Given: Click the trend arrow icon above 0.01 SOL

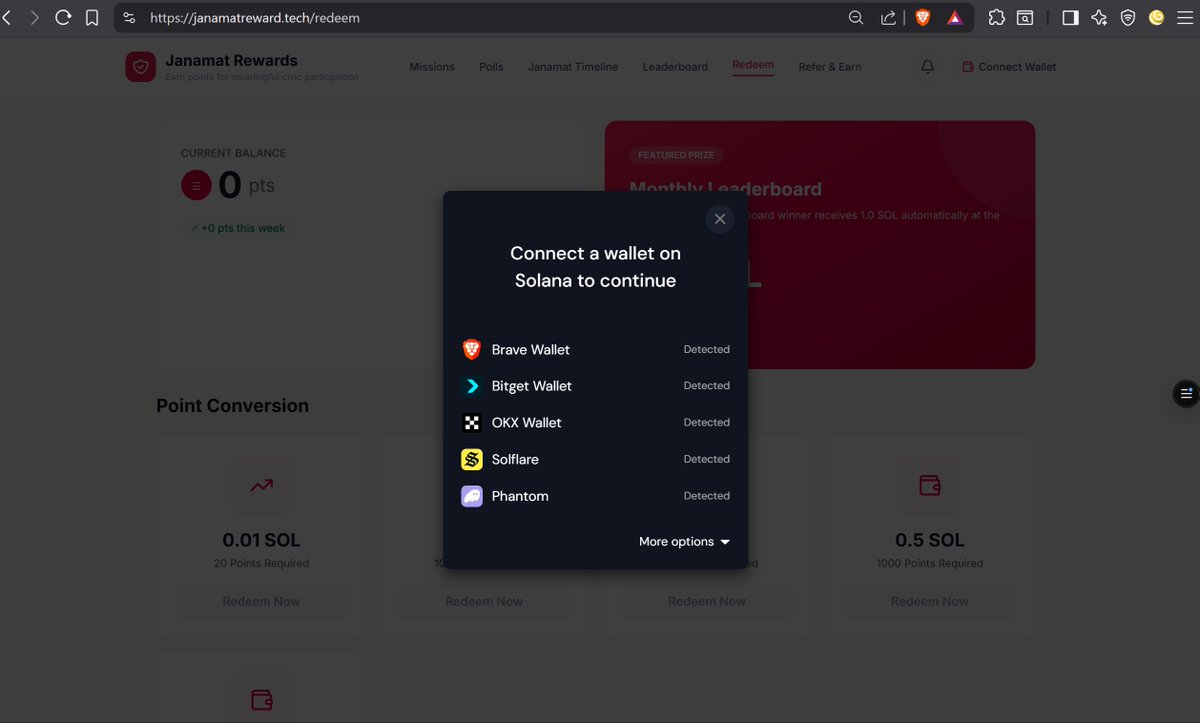Looking at the screenshot, I should [262, 485].
